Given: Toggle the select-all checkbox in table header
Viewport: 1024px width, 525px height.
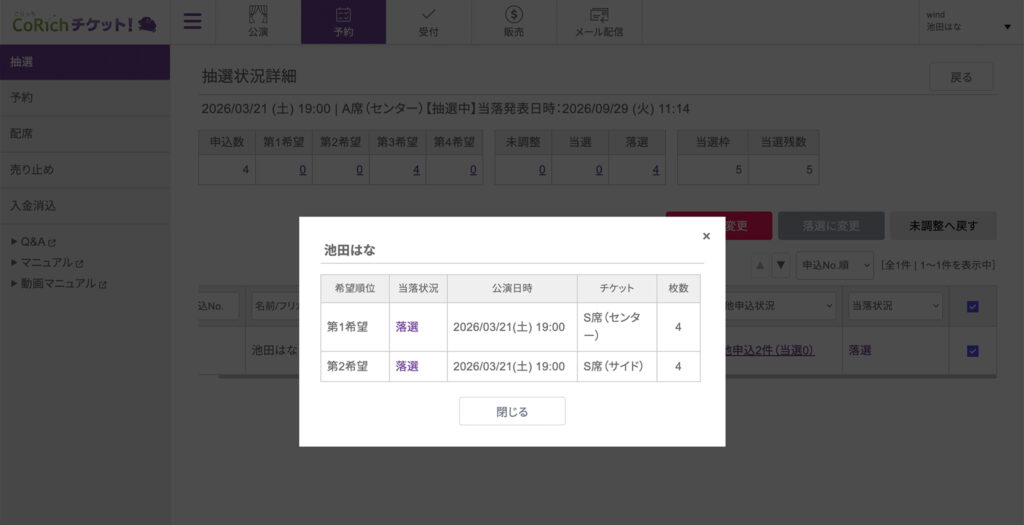Looking at the screenshot, I should coord(972,307).
